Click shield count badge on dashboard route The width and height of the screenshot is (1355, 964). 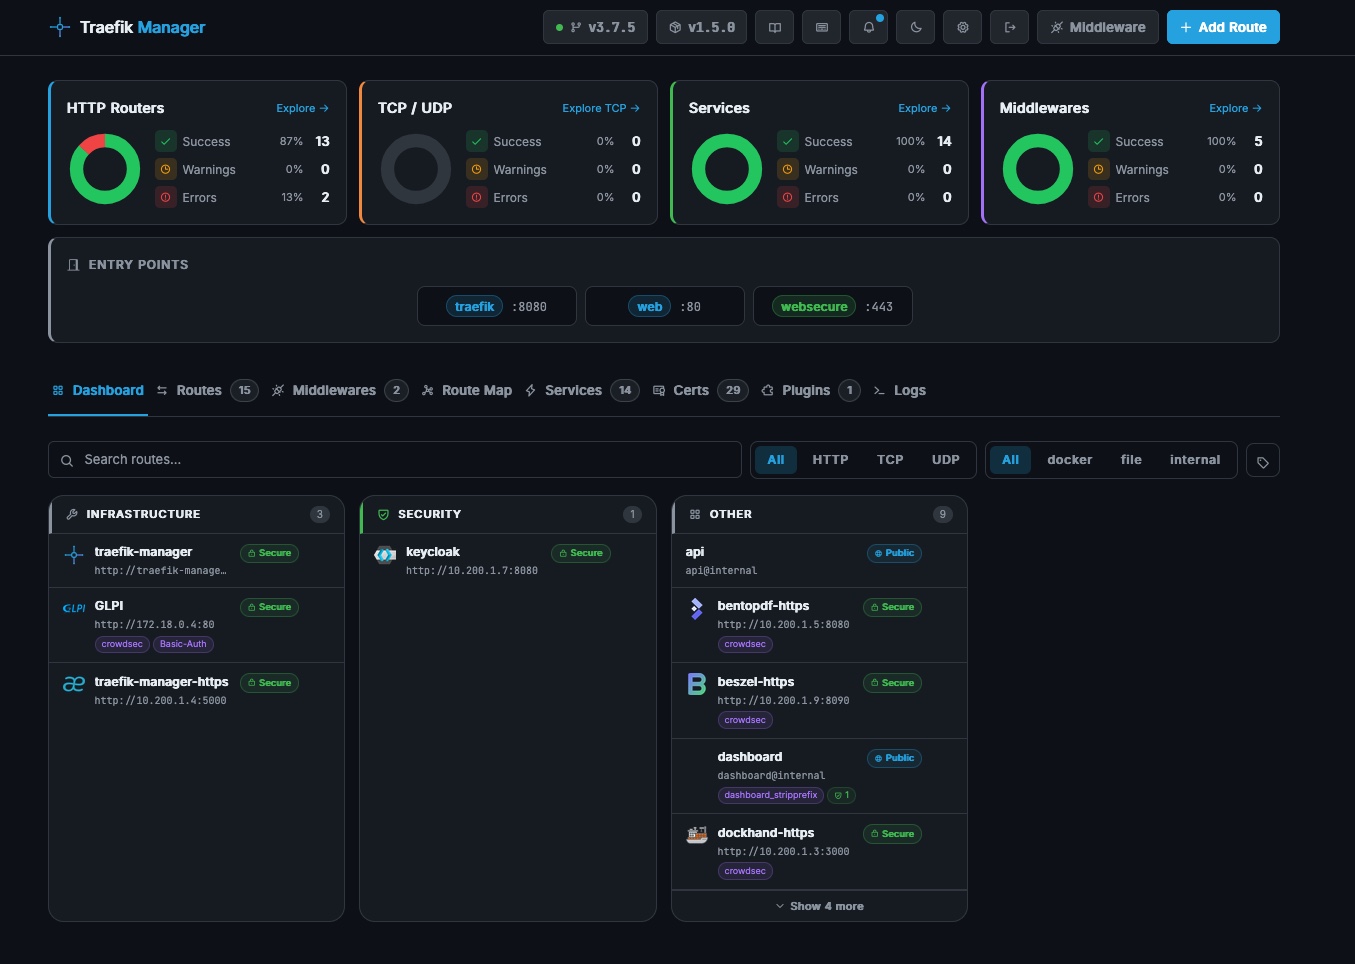[x=842, y=795]
